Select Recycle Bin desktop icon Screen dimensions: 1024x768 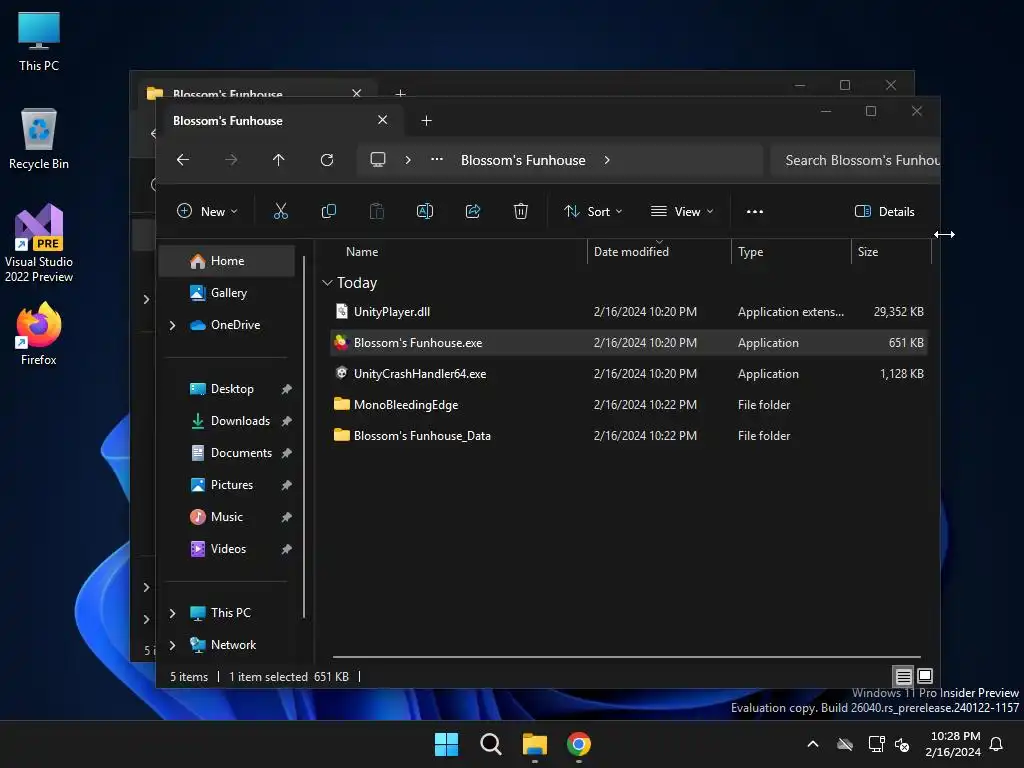pyautogui.click(x=39, y=139)
